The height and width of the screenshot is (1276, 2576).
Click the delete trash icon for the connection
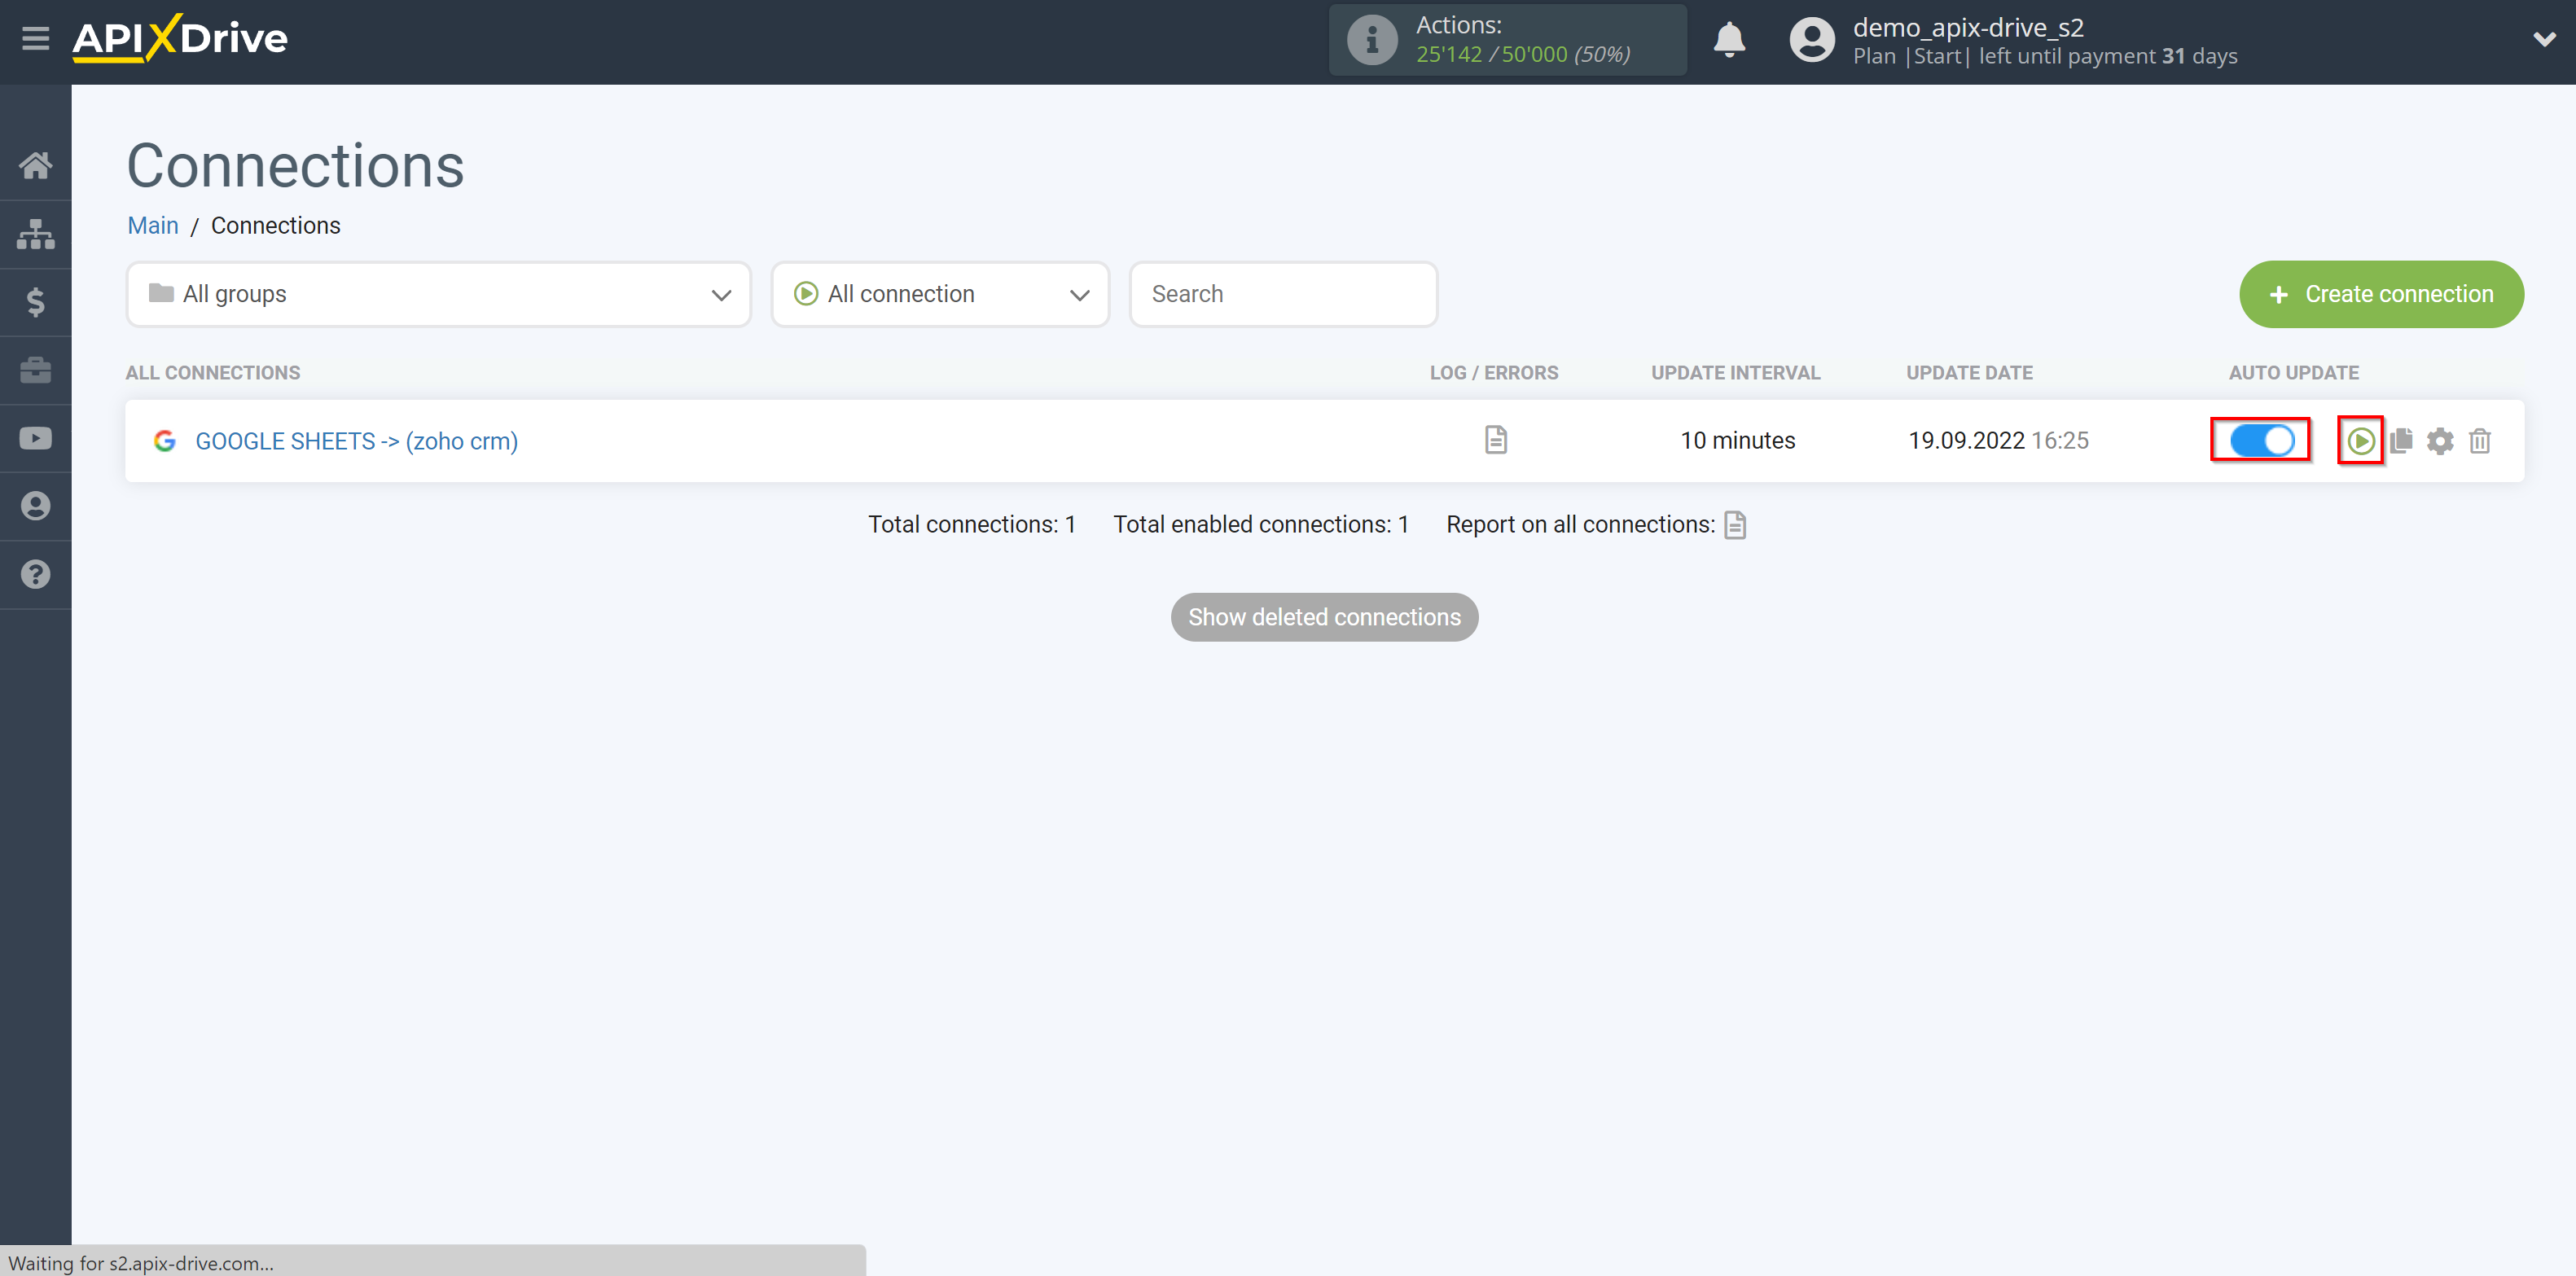coord(2481,440)
